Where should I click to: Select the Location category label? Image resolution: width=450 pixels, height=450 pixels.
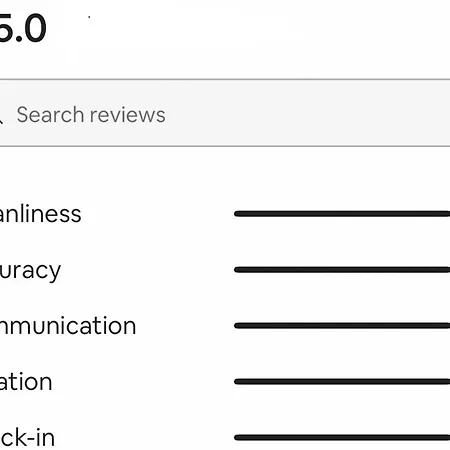pos(26,382)
